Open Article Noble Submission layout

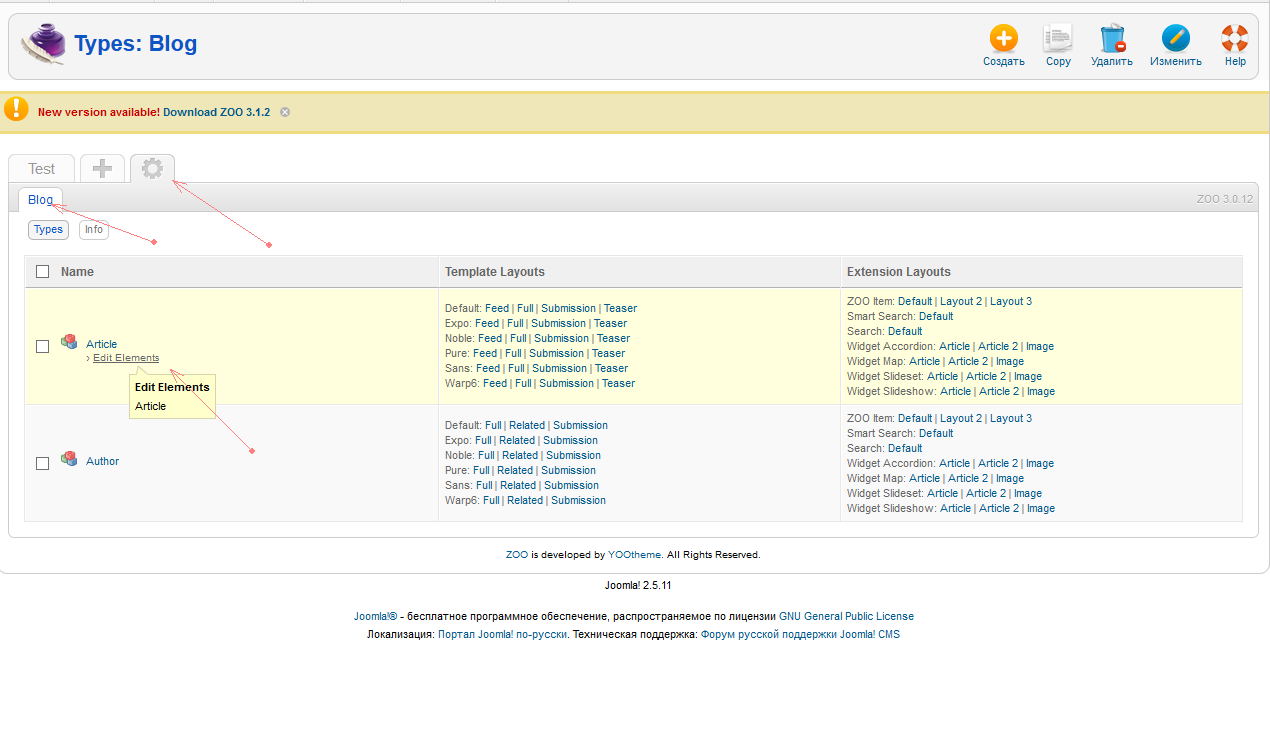[x=561, y=338]
